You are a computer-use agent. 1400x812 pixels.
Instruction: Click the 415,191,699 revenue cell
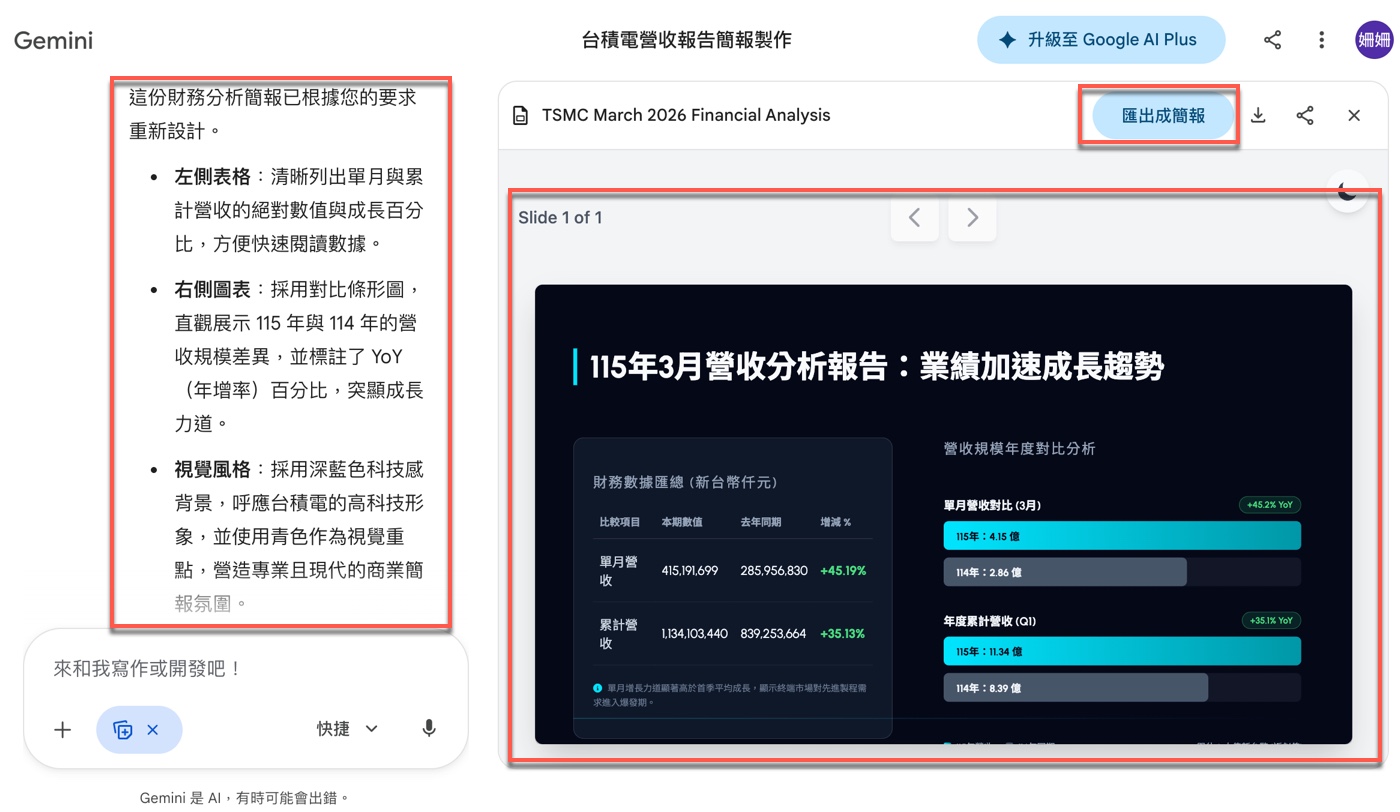click(690, 571)
